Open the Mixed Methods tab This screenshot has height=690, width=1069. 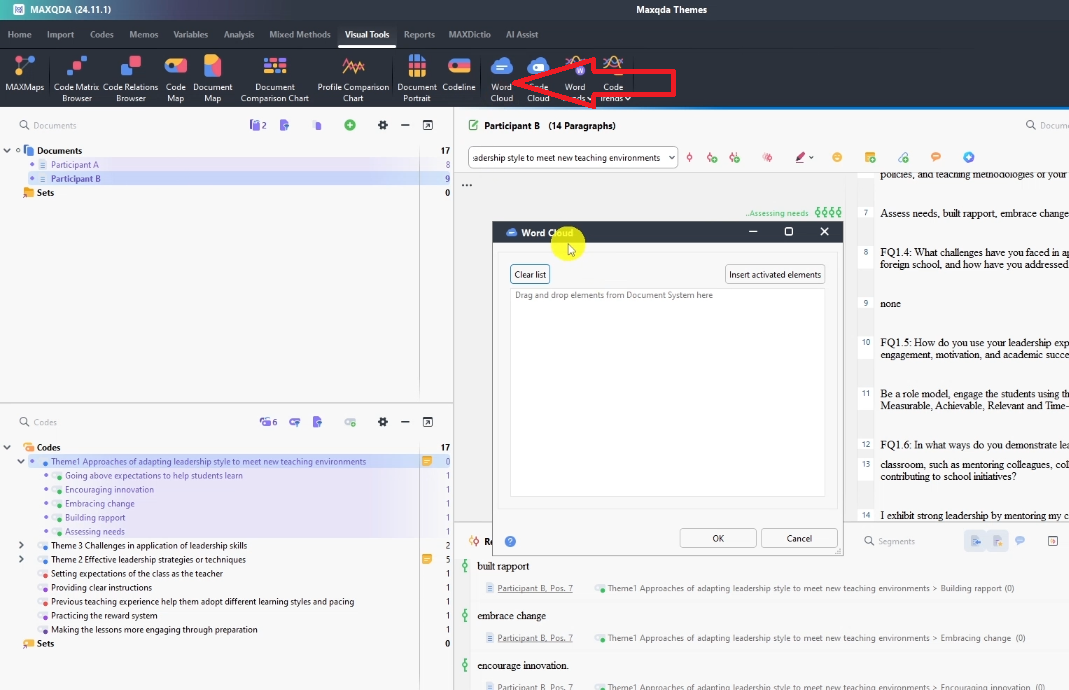click(x=299, y=35)
